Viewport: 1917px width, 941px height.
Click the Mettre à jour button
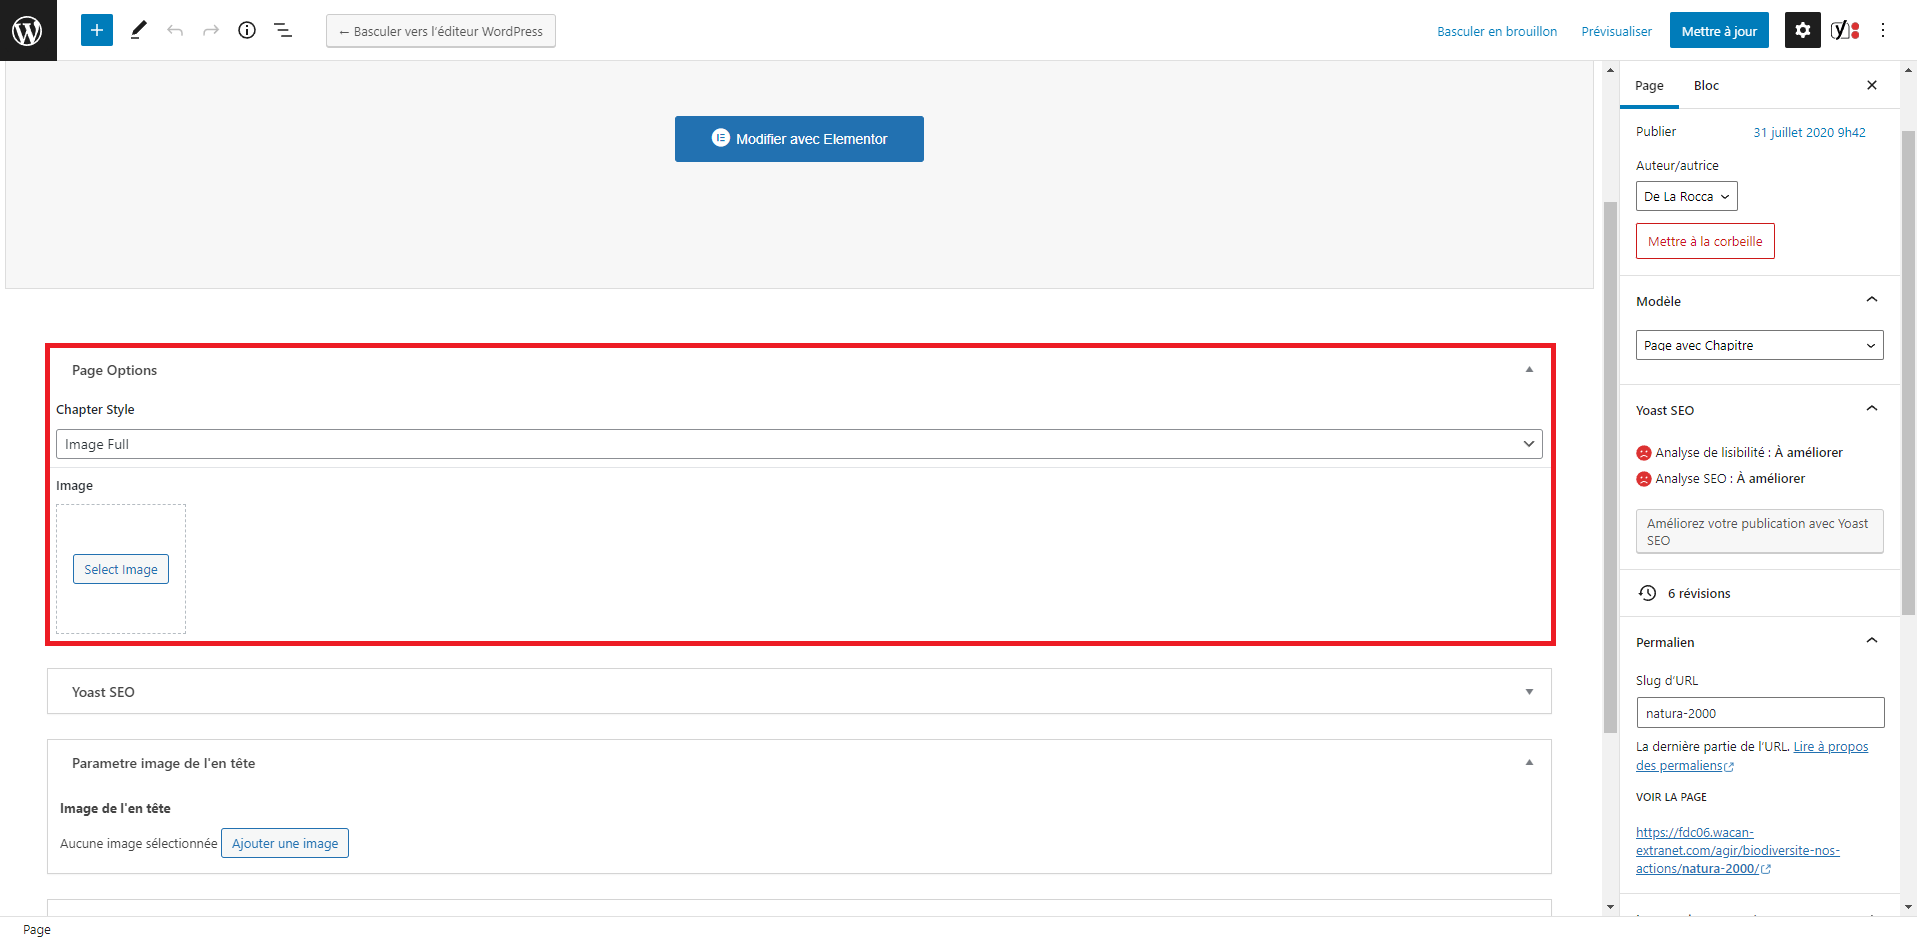click(1719, 31)
